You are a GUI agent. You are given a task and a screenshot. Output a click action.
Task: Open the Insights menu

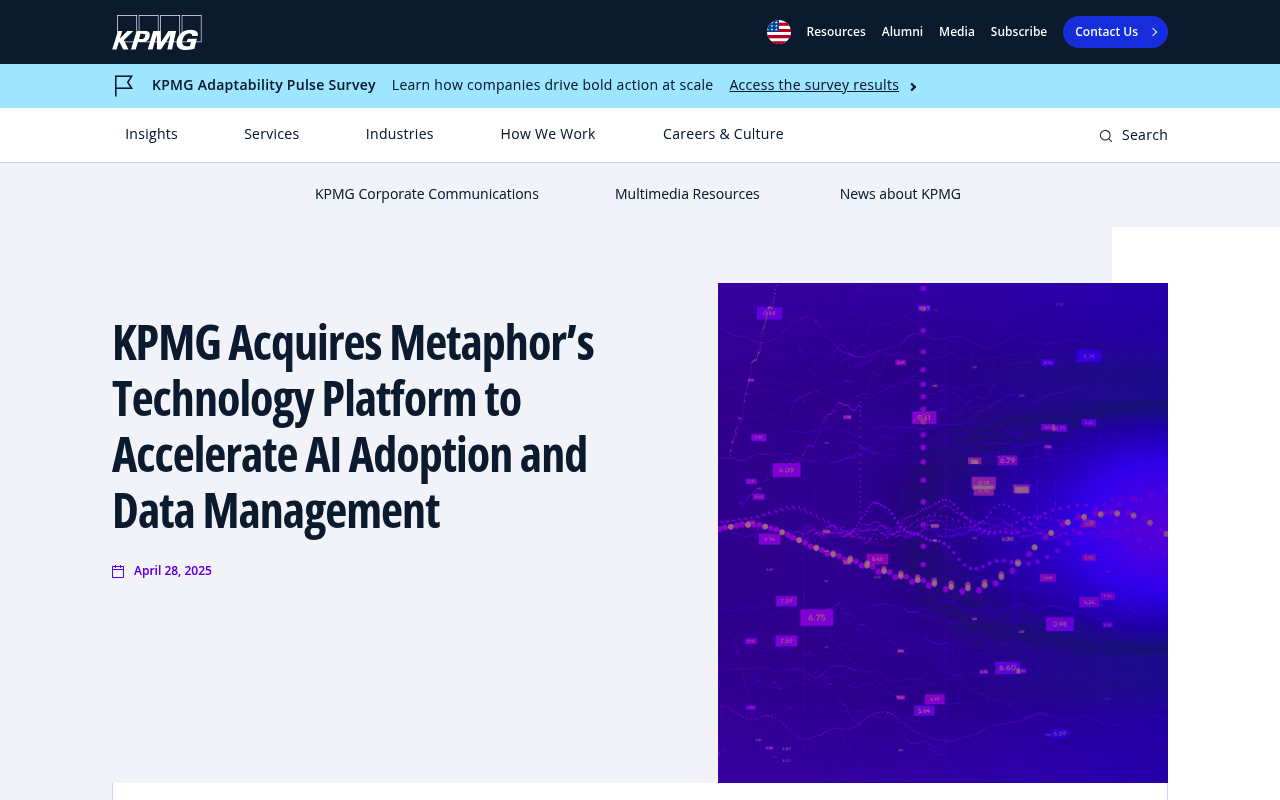click(151, 134)
